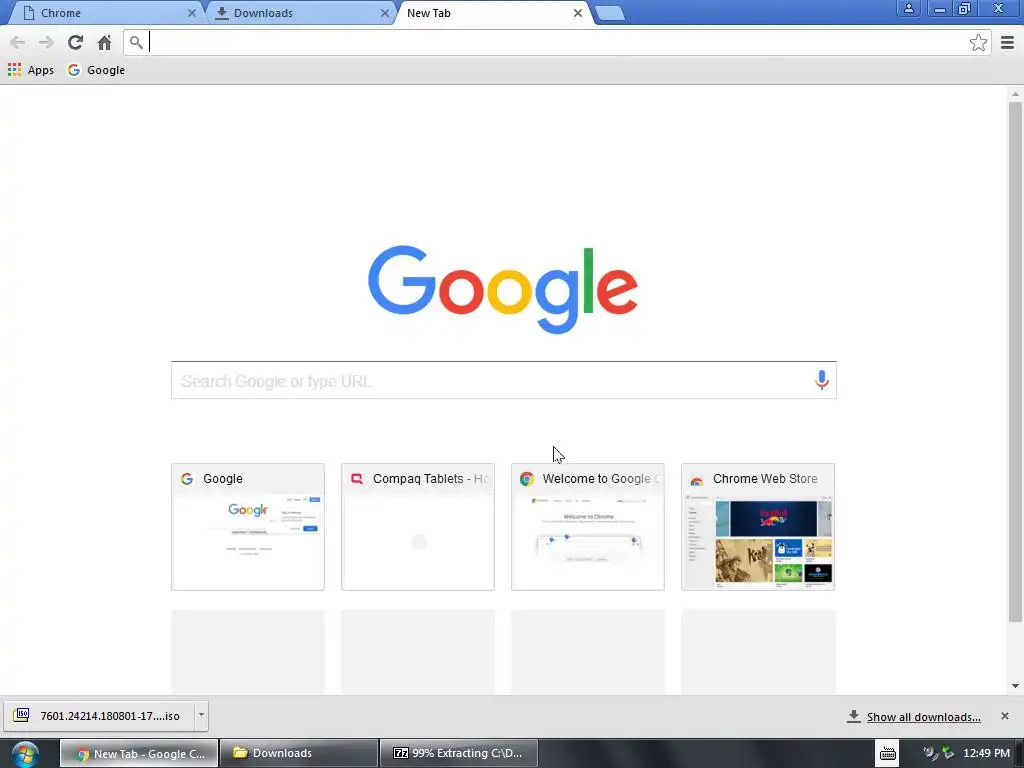Screen dimensions: 1024x768
Task: Select New Tab - Google Chrome taskbar button
Action: click(x=139, y=753)
